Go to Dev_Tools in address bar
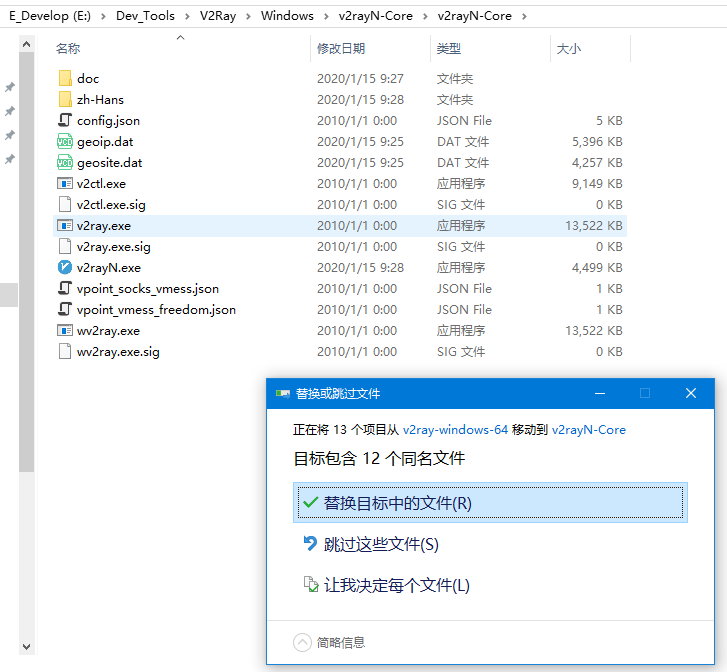The width and height of the screenshot is (727, 672). coord(145,16)
